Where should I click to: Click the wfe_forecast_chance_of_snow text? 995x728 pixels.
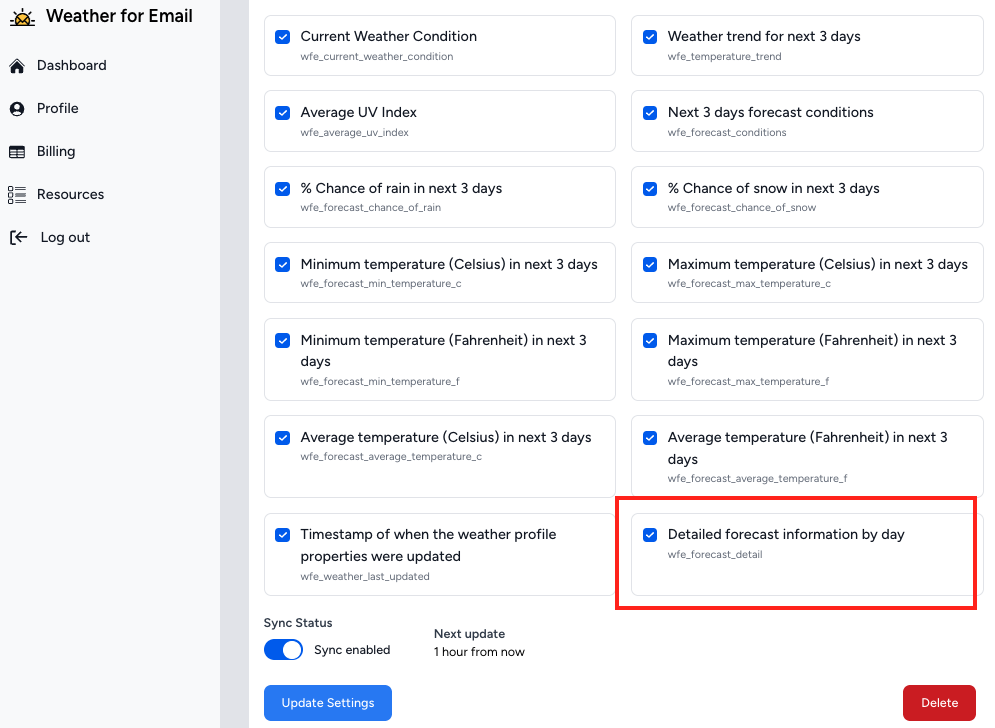(x=742, y=208)
